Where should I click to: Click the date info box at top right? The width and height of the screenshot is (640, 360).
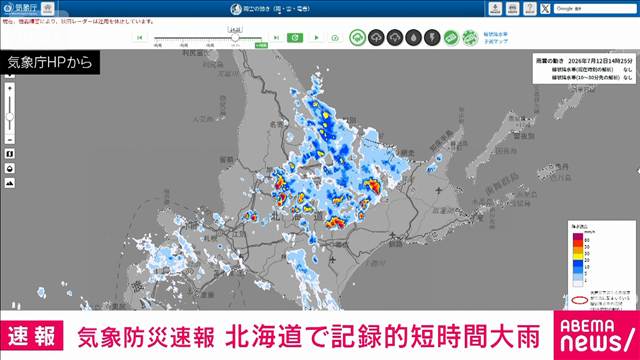[584, 69]
